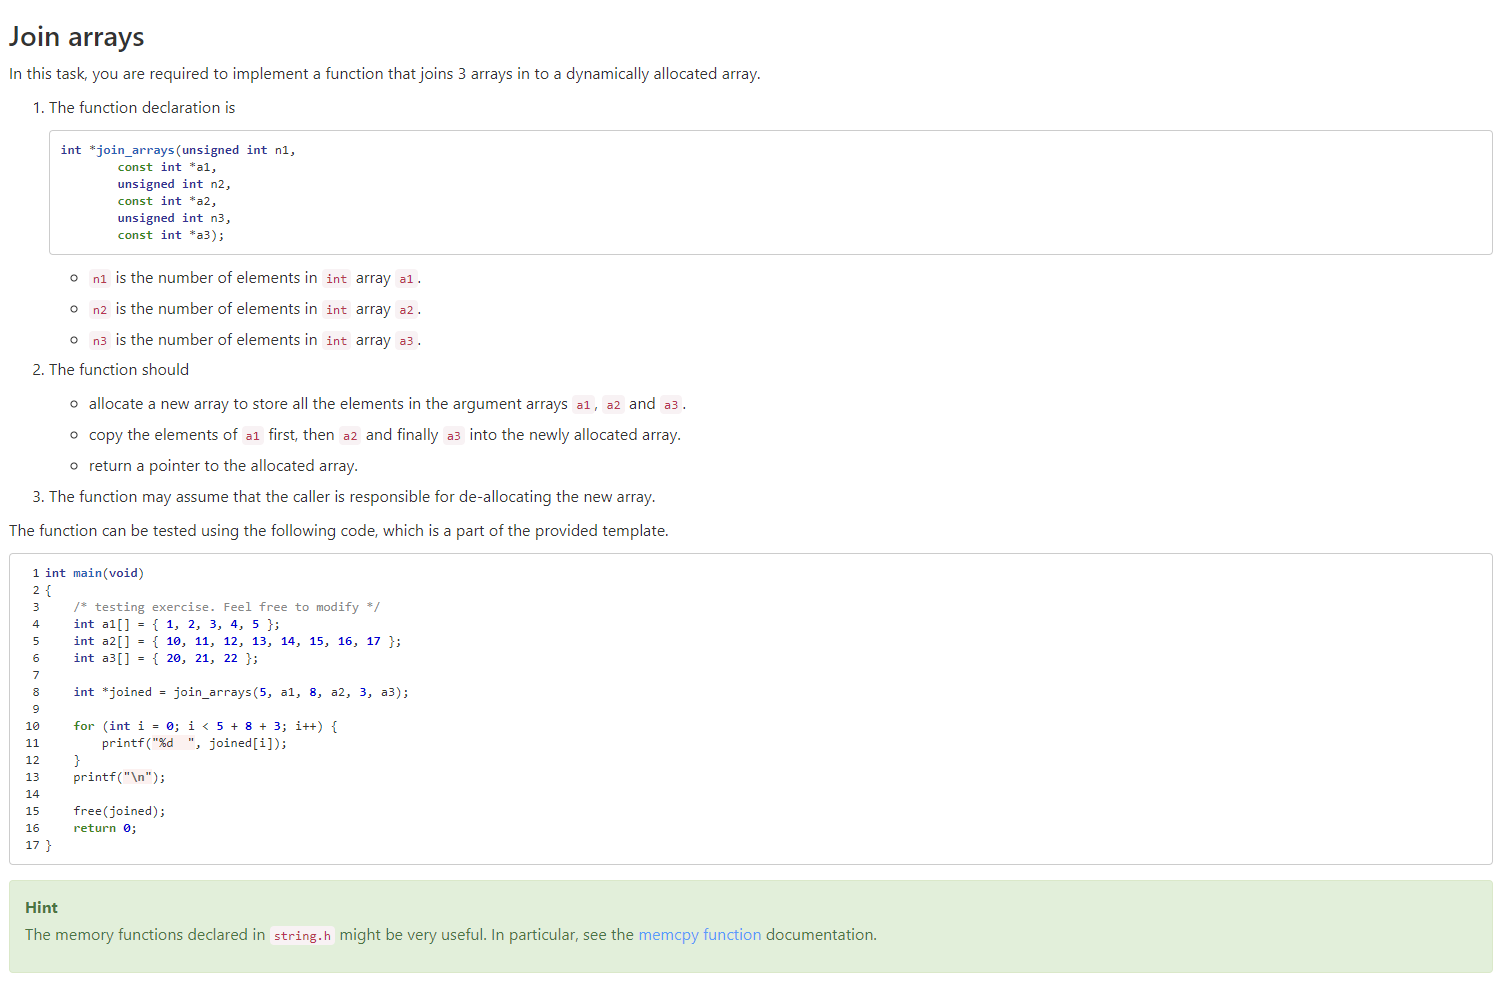Select the n2 inline code badge
The height and width of the screenshot is (981, 1503).
pos(99,309)
